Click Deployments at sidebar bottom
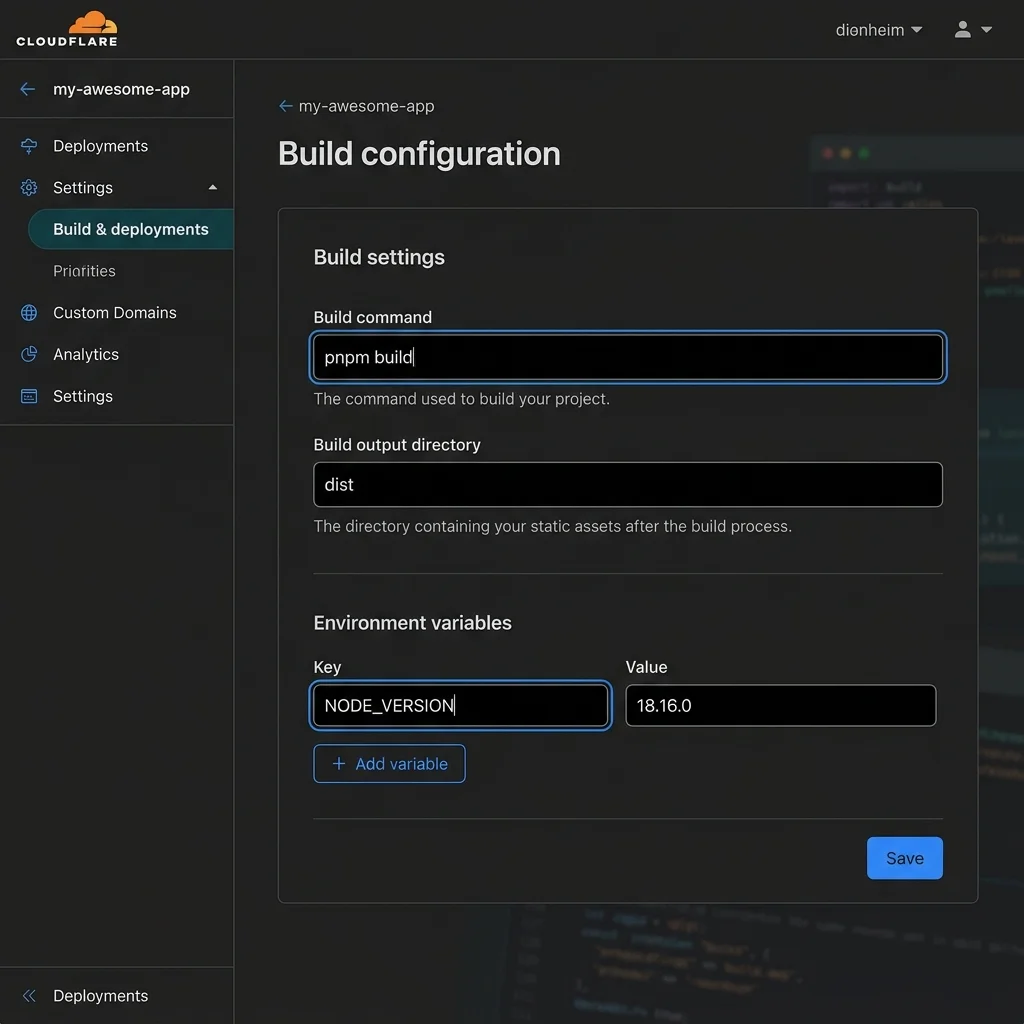The height and width of the screenshot is (1024, 1024). point(101,995)
